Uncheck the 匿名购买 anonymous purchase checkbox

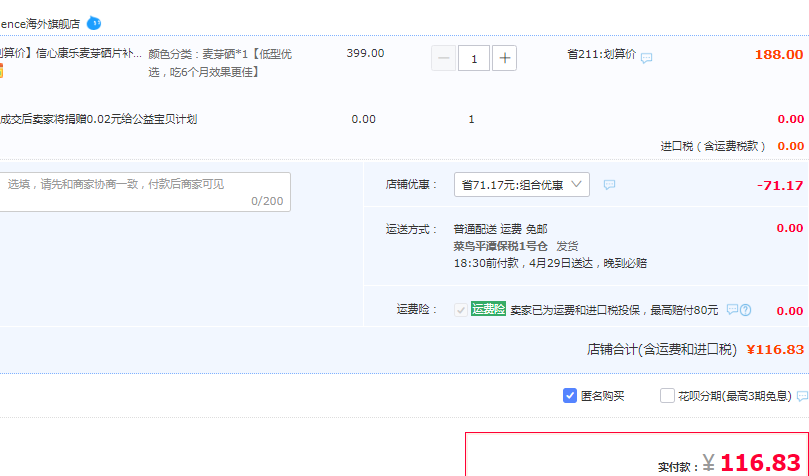(x=570, y=396)
